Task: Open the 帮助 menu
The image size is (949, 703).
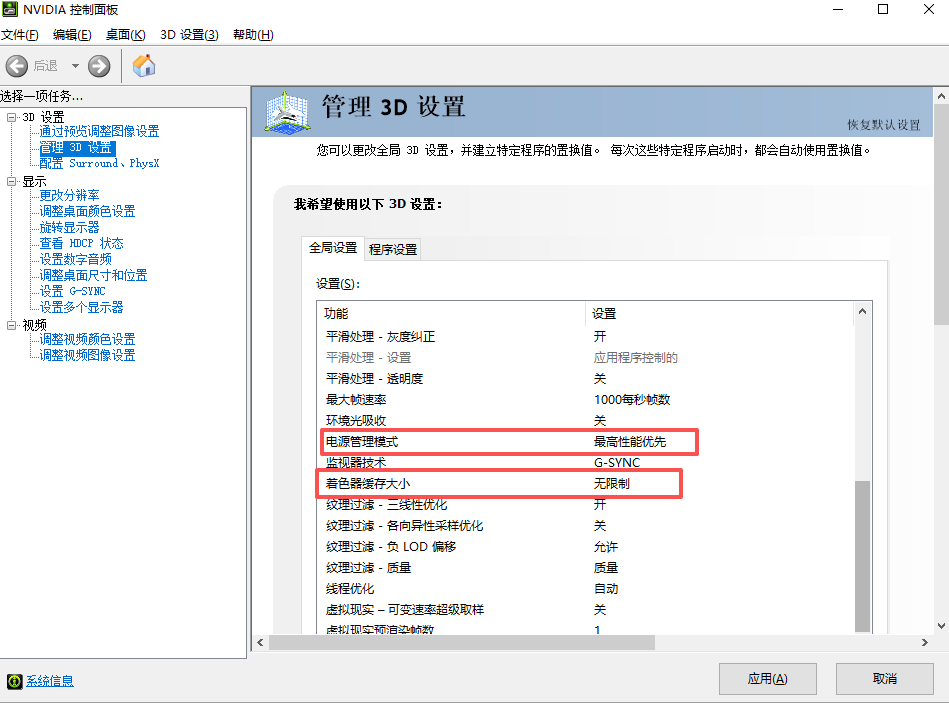Action: (252, 35)
